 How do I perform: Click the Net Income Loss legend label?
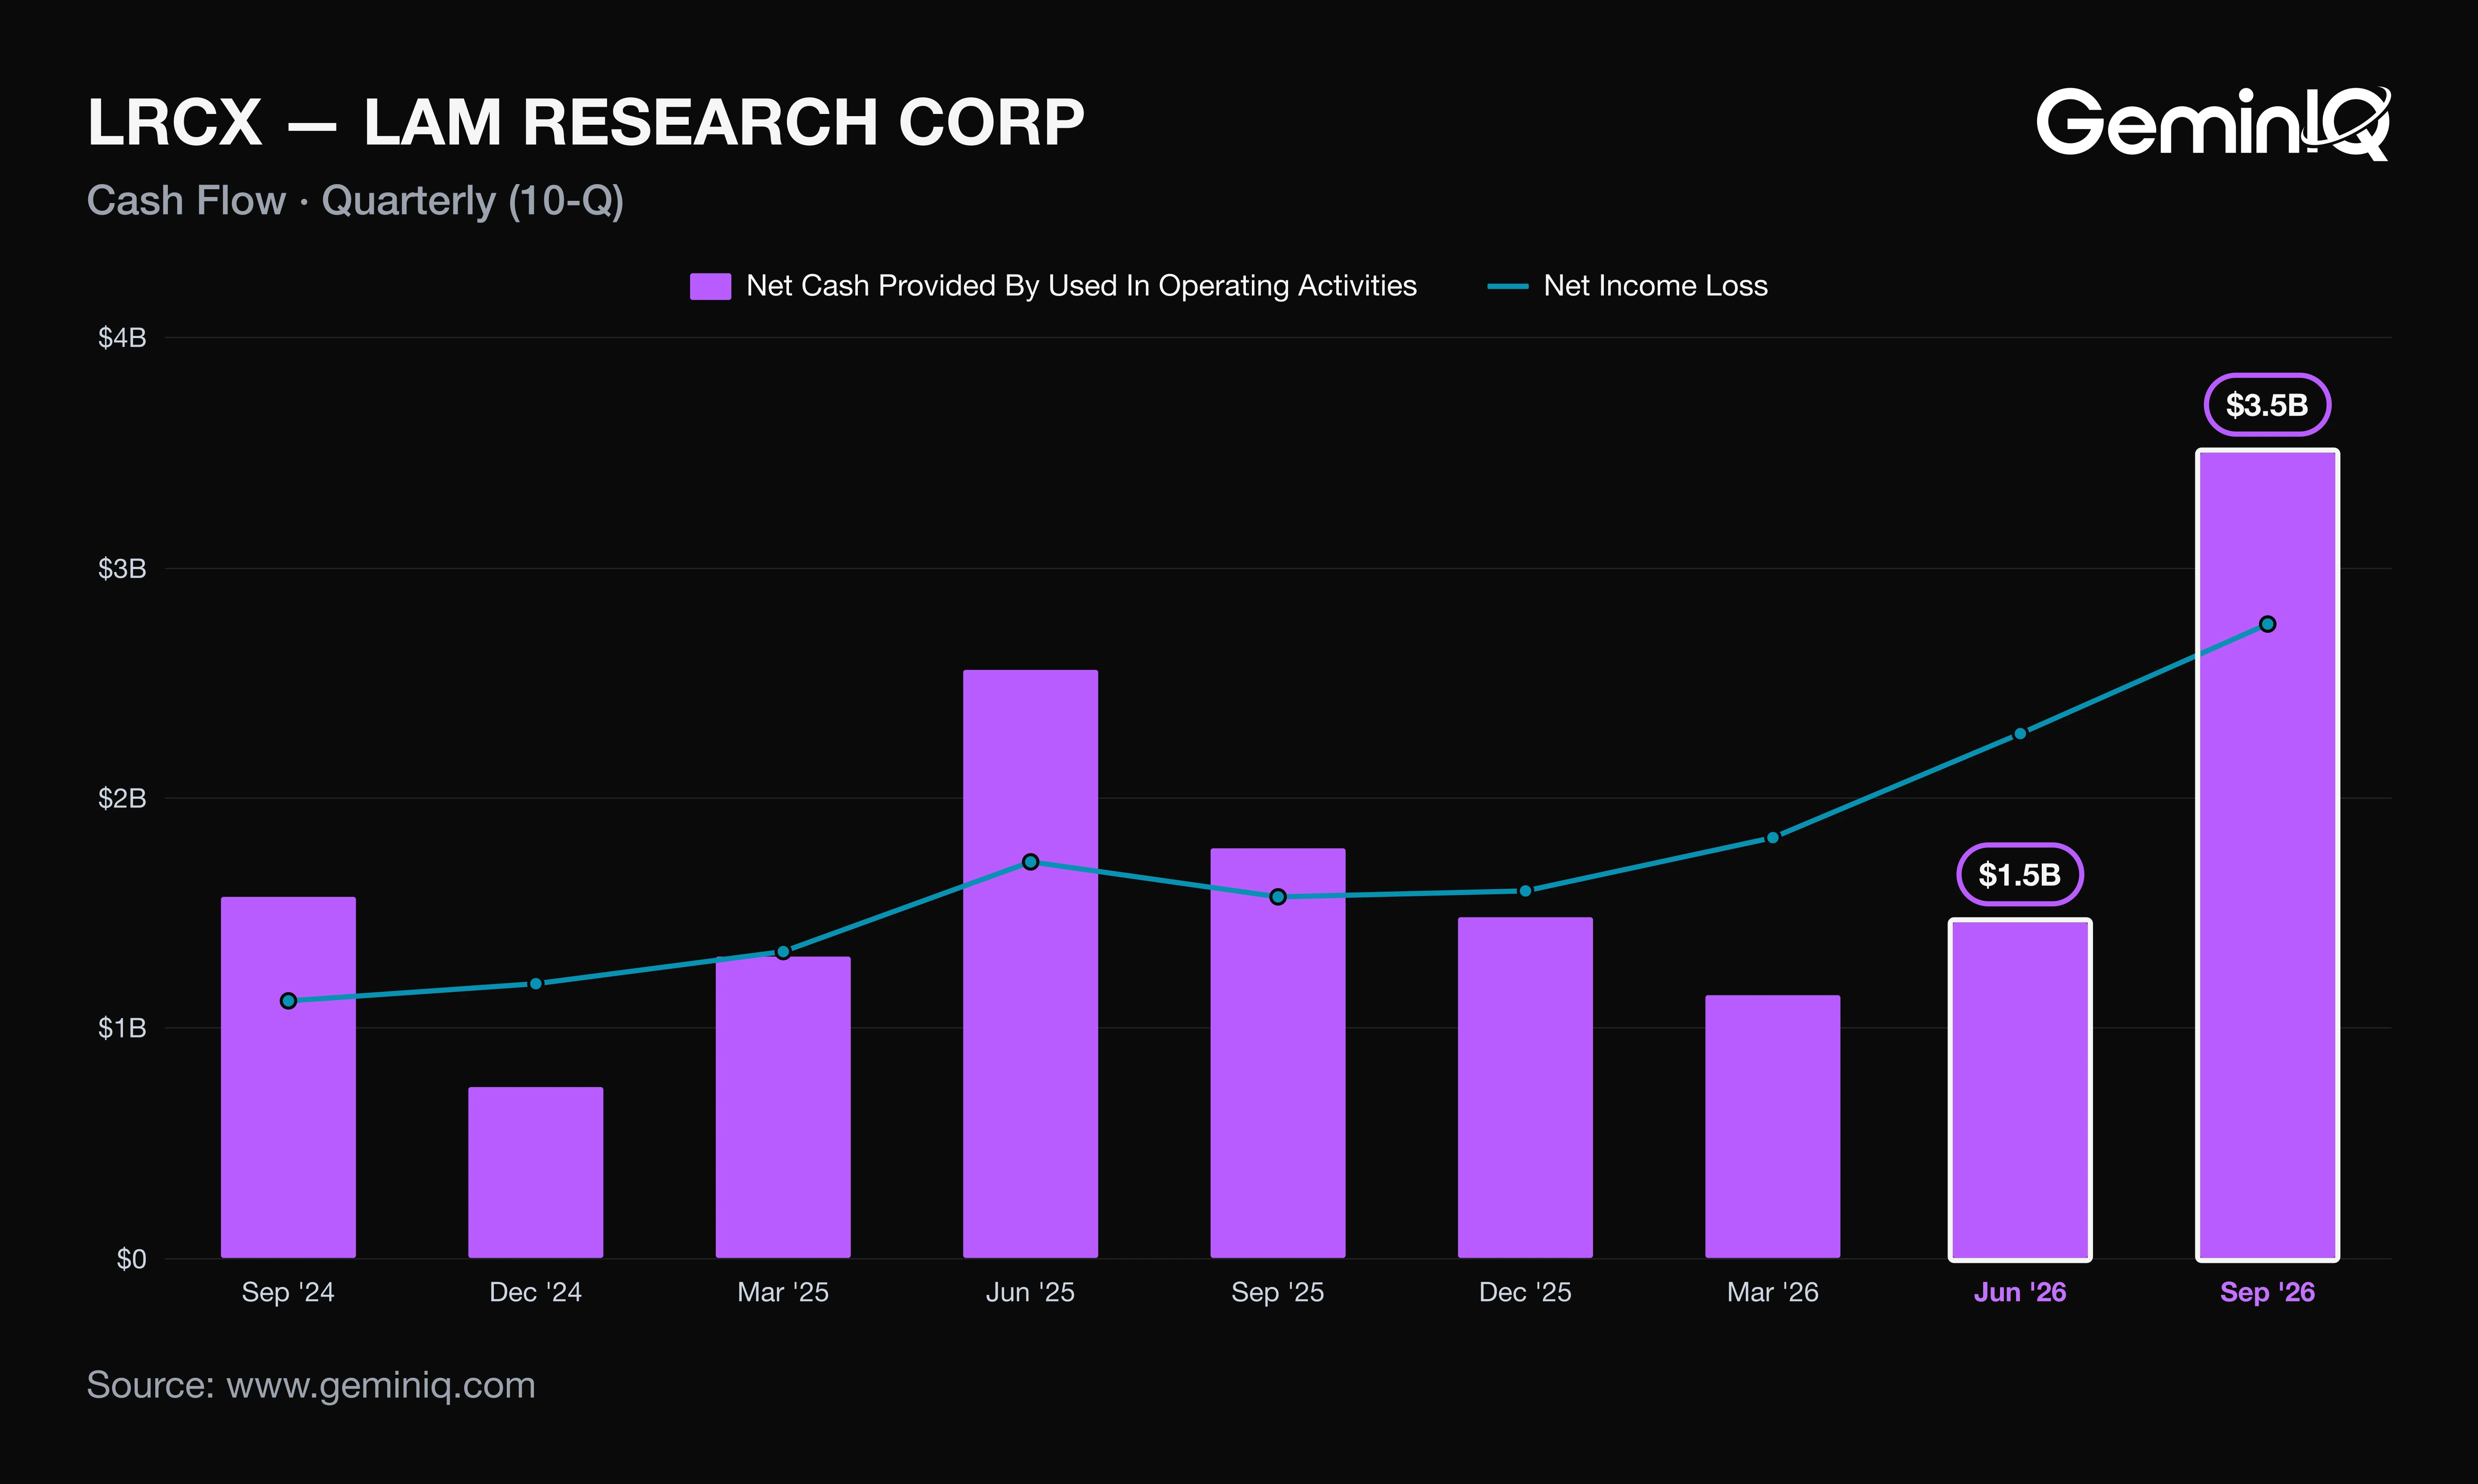point(1655,286)
